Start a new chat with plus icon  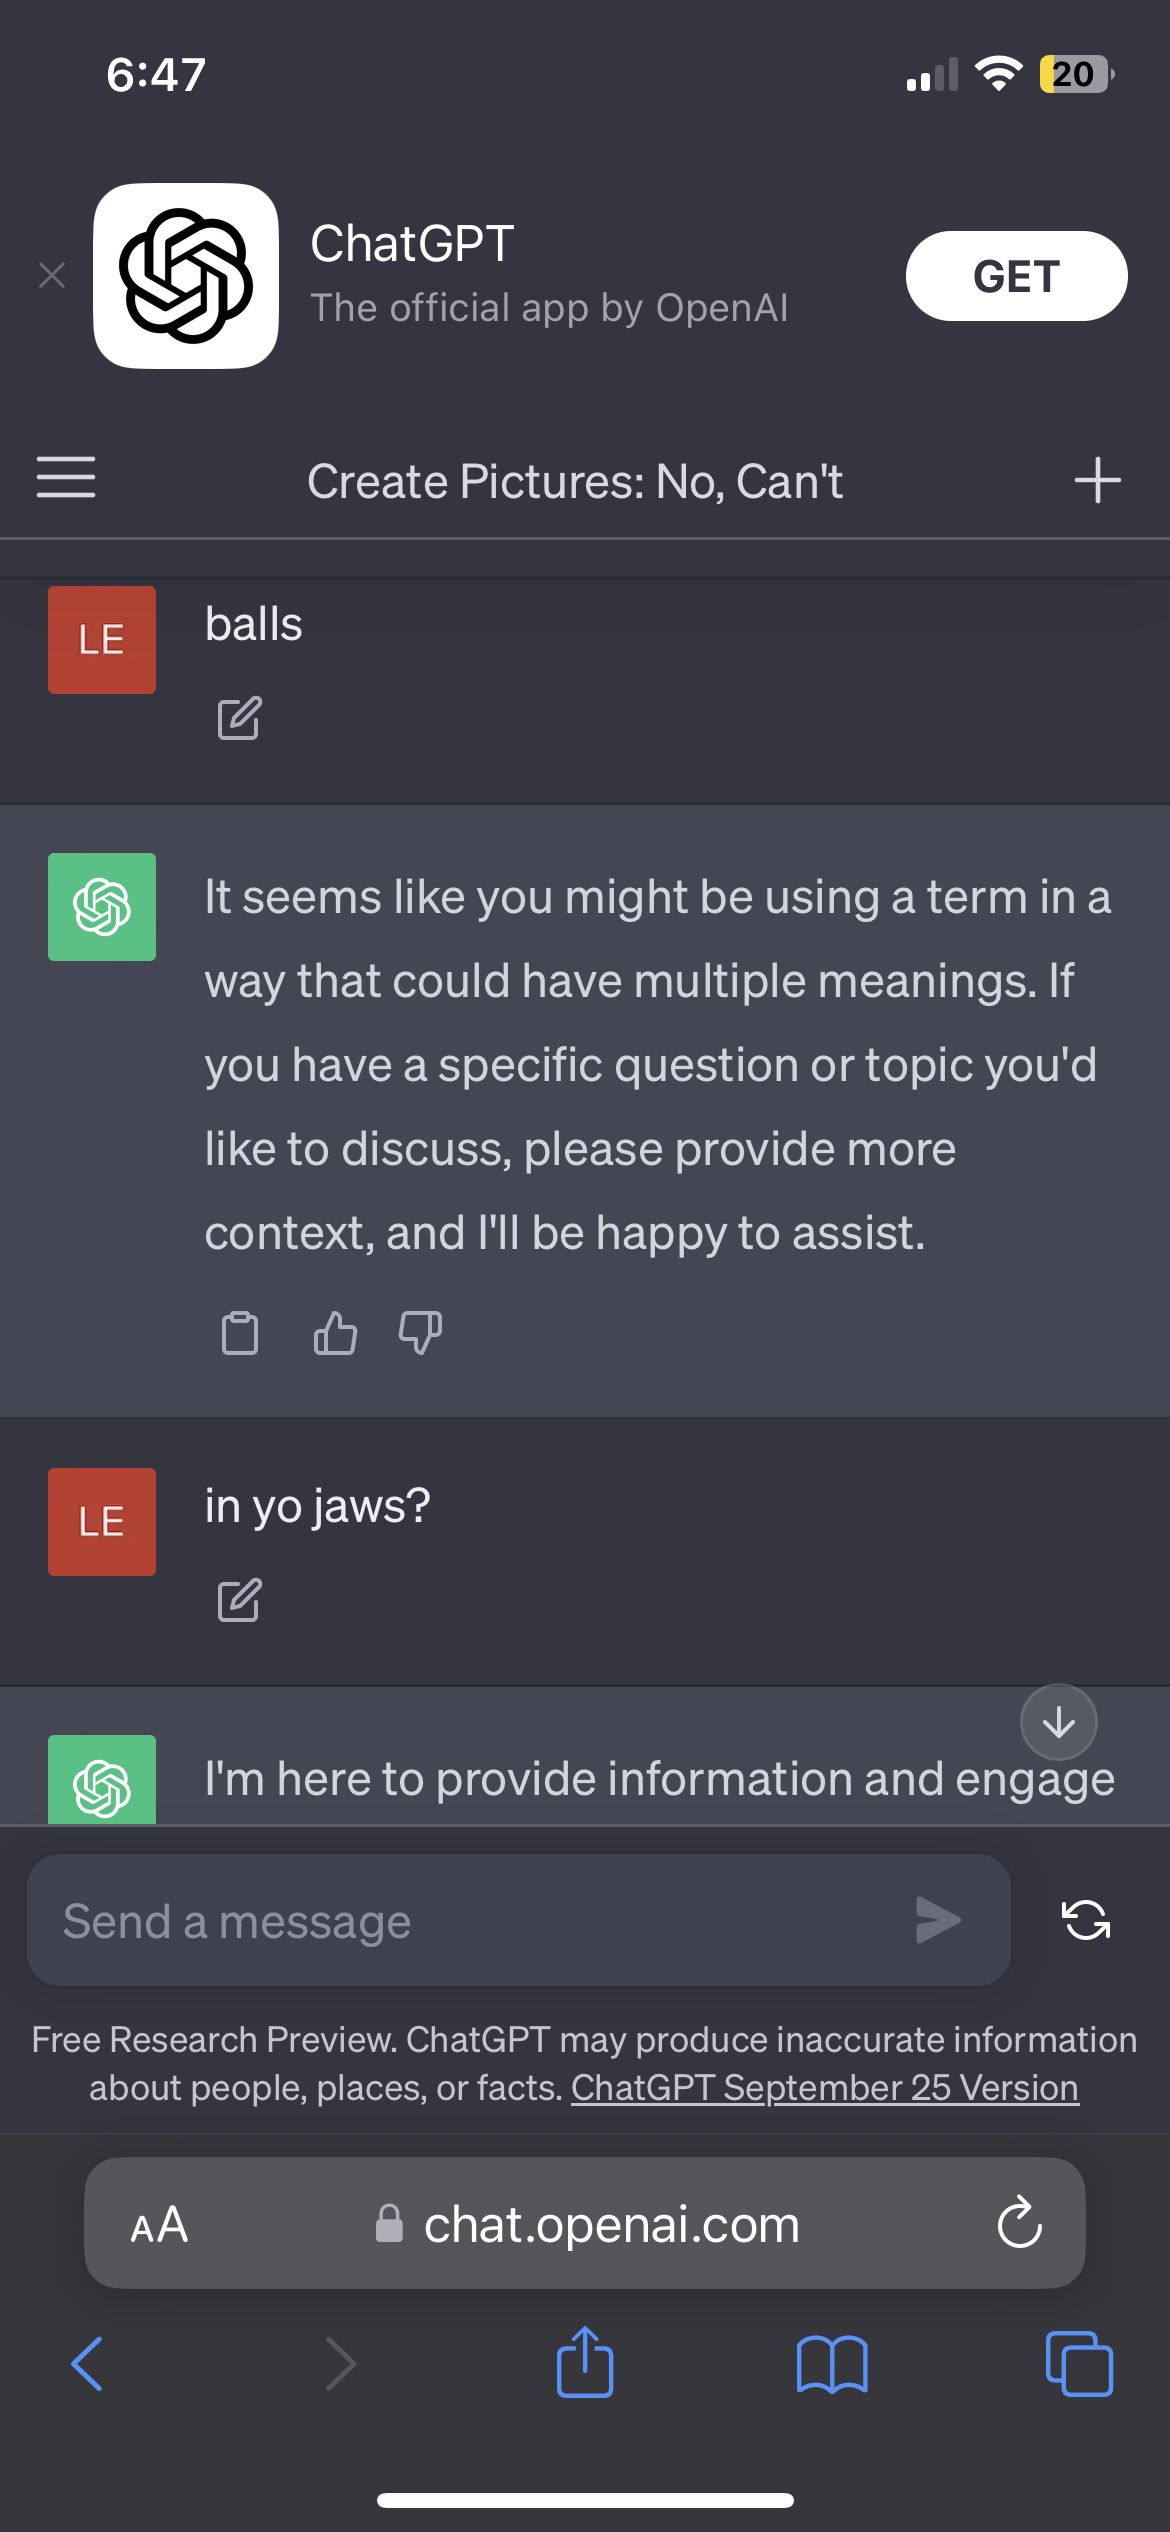1097,480
